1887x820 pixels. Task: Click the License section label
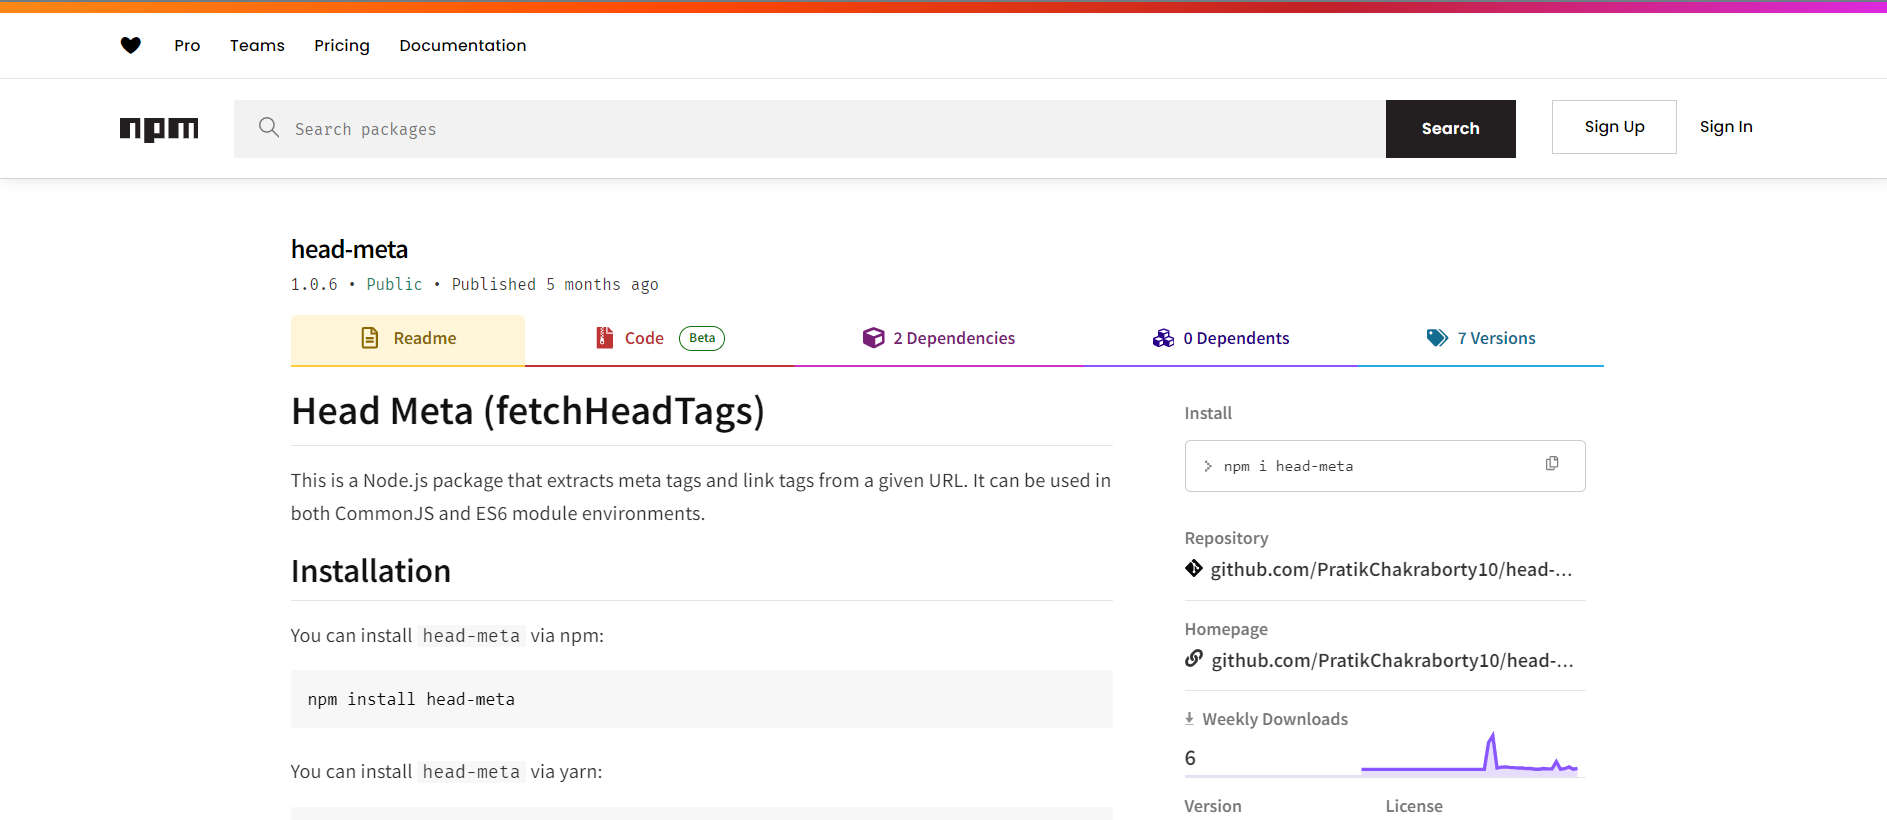(x=1414, y=806)
